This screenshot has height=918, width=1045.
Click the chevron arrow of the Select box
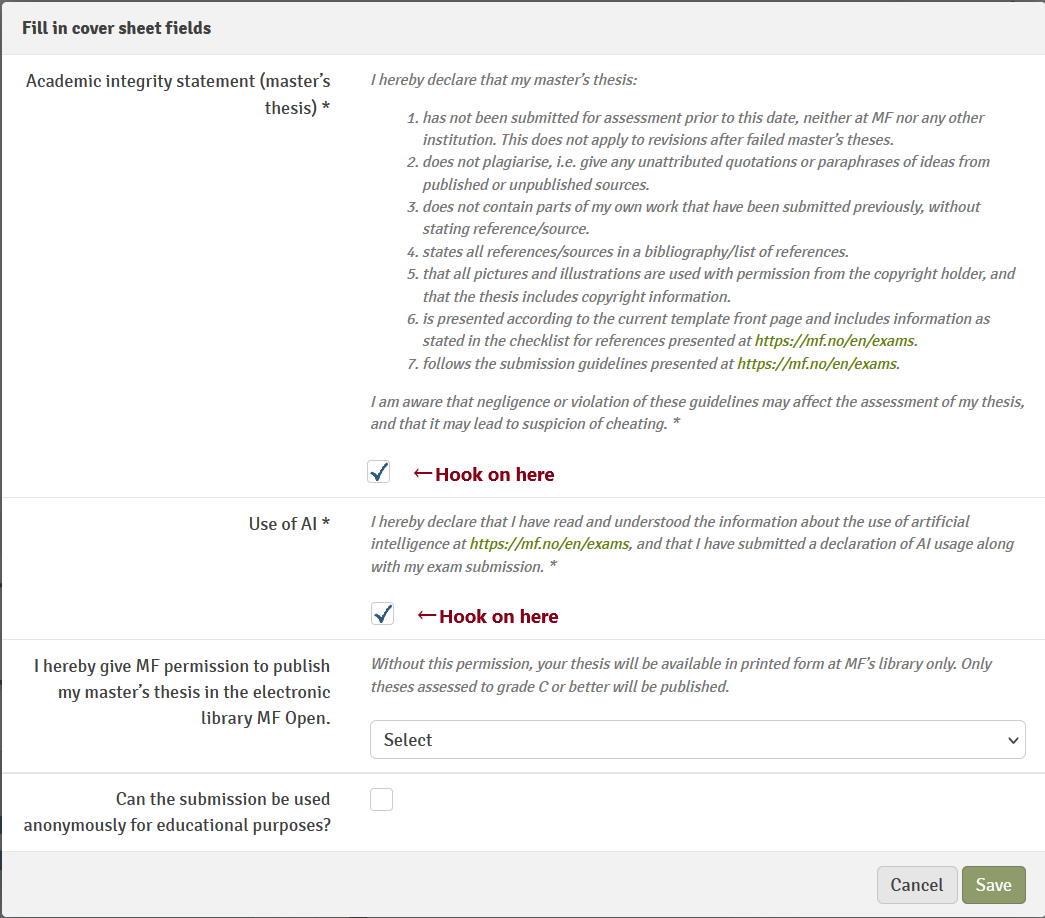pyautogui.click(x=1014, y=741)
